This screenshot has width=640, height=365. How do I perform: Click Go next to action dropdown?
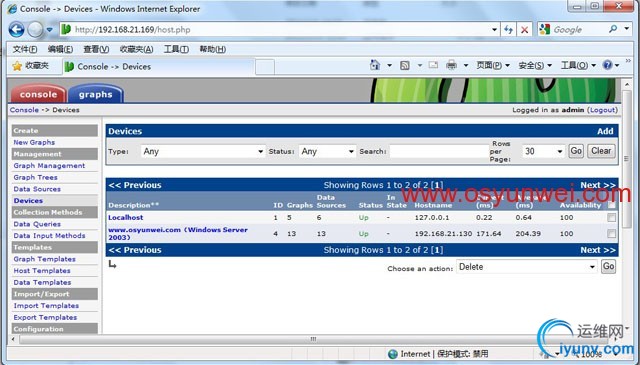point(608,267)
